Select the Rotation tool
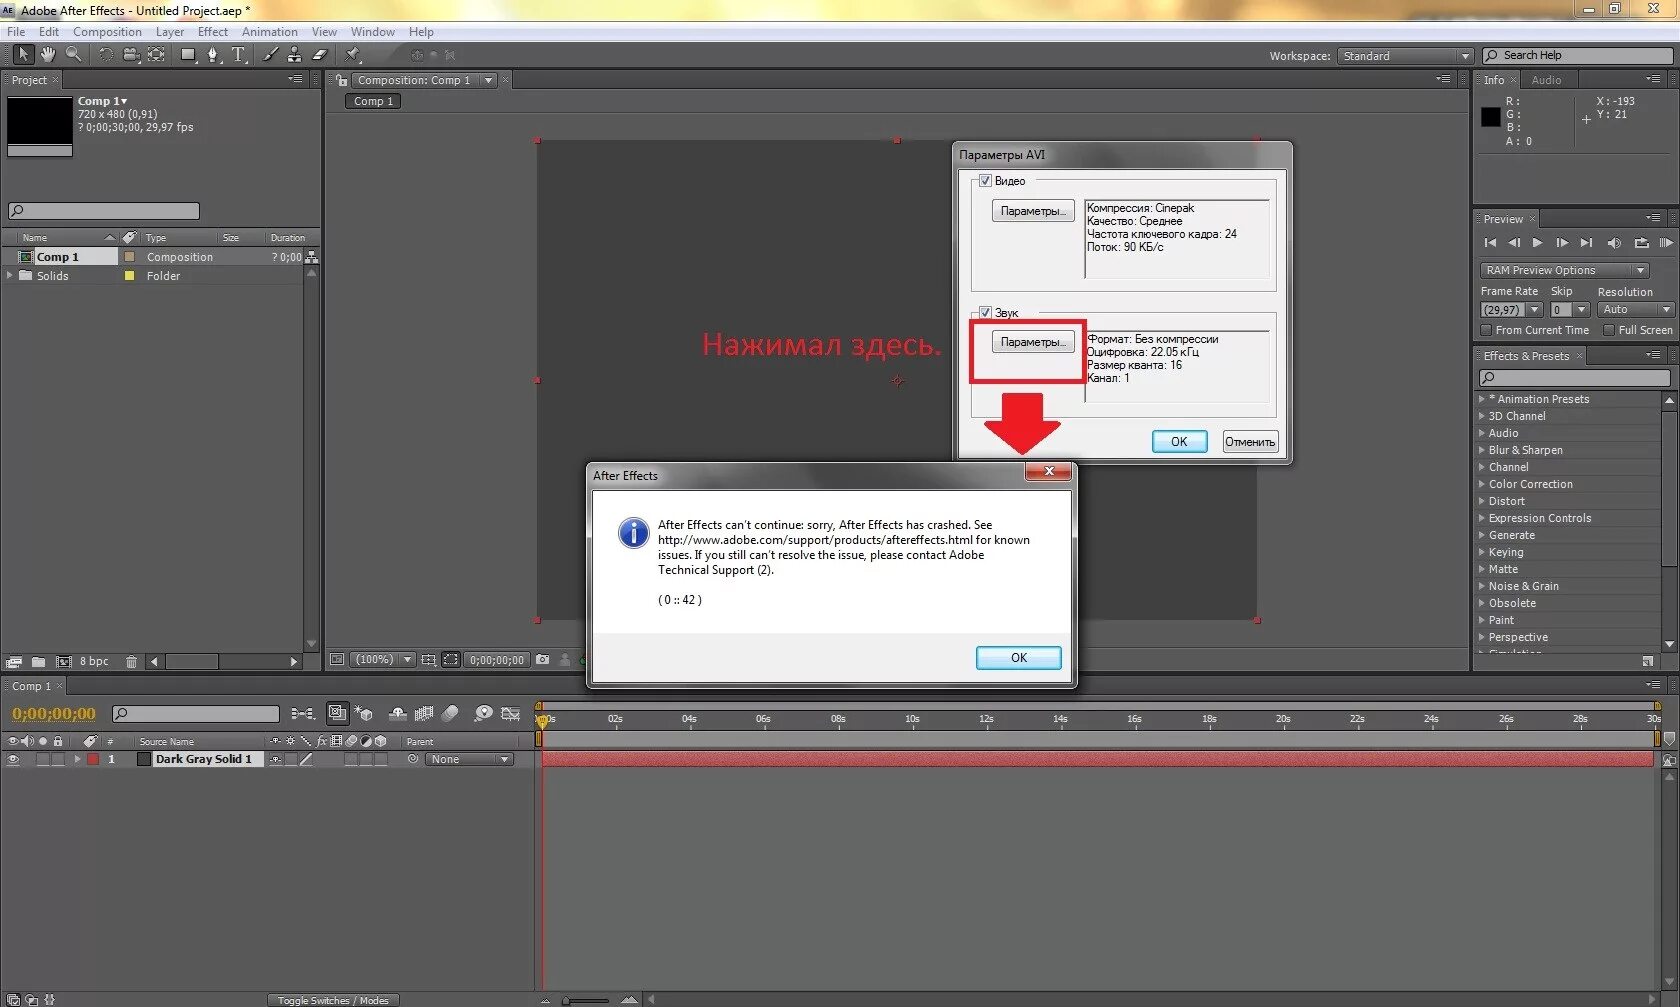The height and width of the screenshot is (1007, 1680). (x=105, y=55)
